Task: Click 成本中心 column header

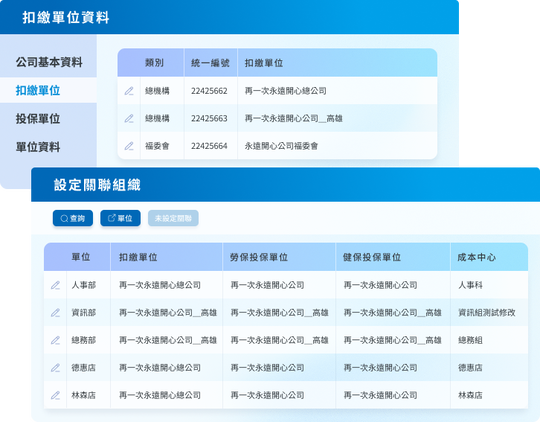Action: click(x=477, y=257)
